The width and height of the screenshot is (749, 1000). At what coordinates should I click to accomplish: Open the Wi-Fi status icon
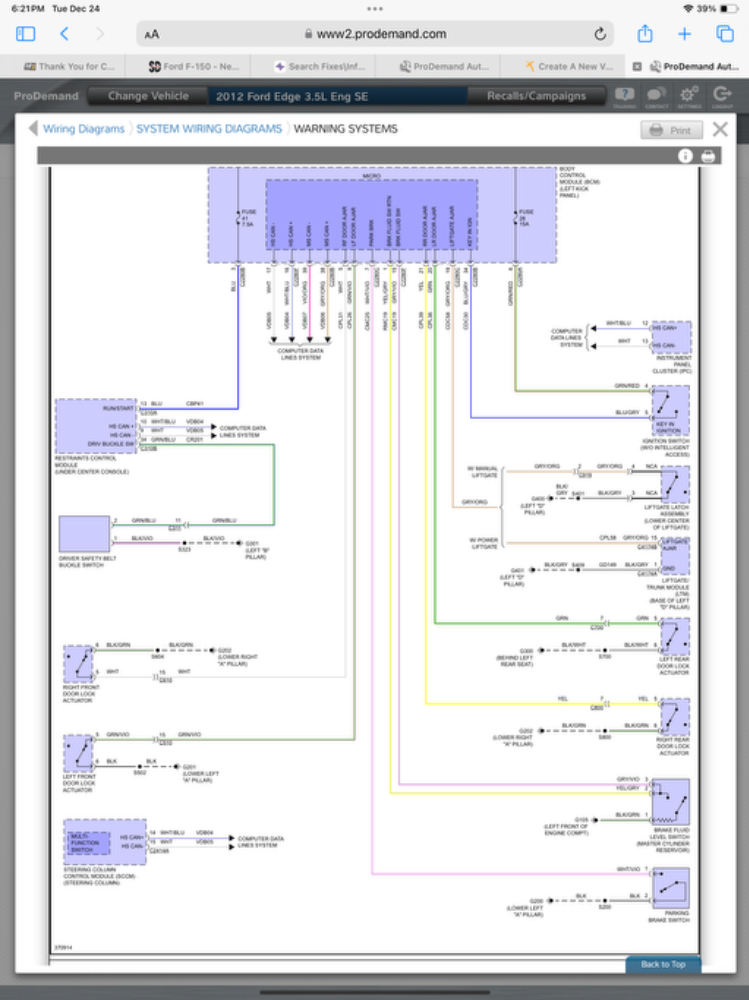[688, 9]
